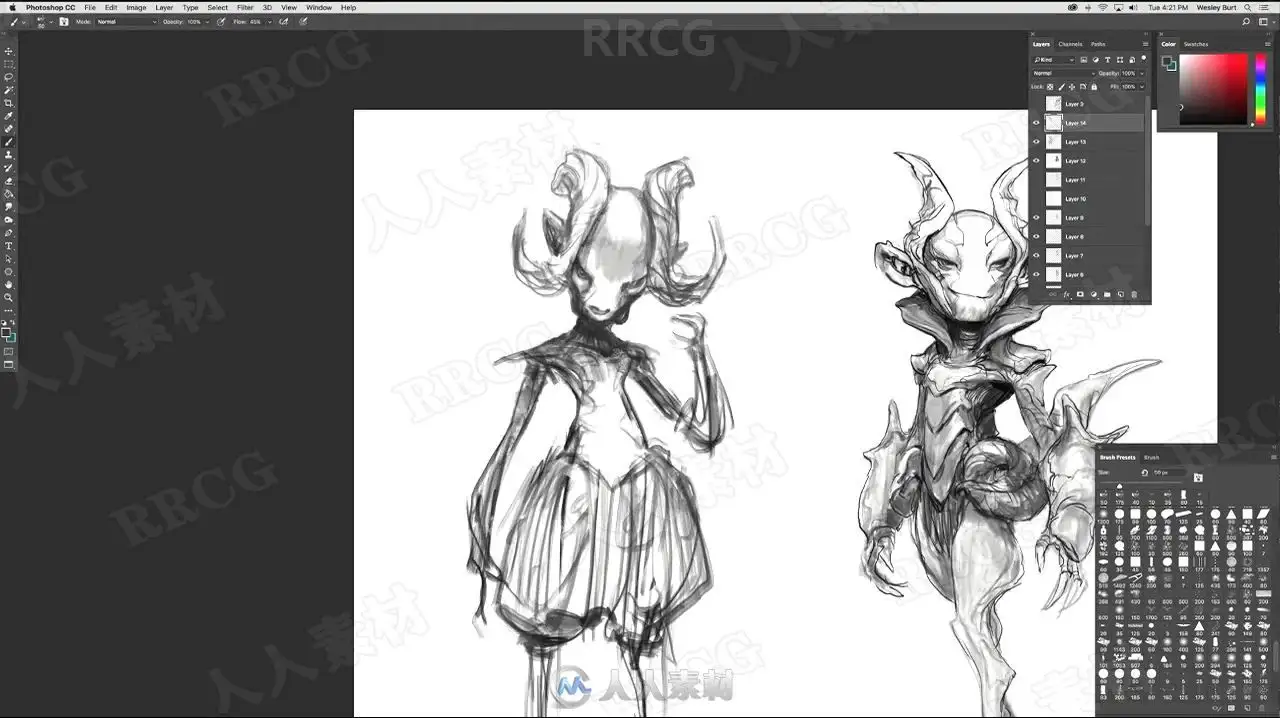Screen dimensions: 1280x718
Task: Select the History Brush tool
Action: point(9,168)
